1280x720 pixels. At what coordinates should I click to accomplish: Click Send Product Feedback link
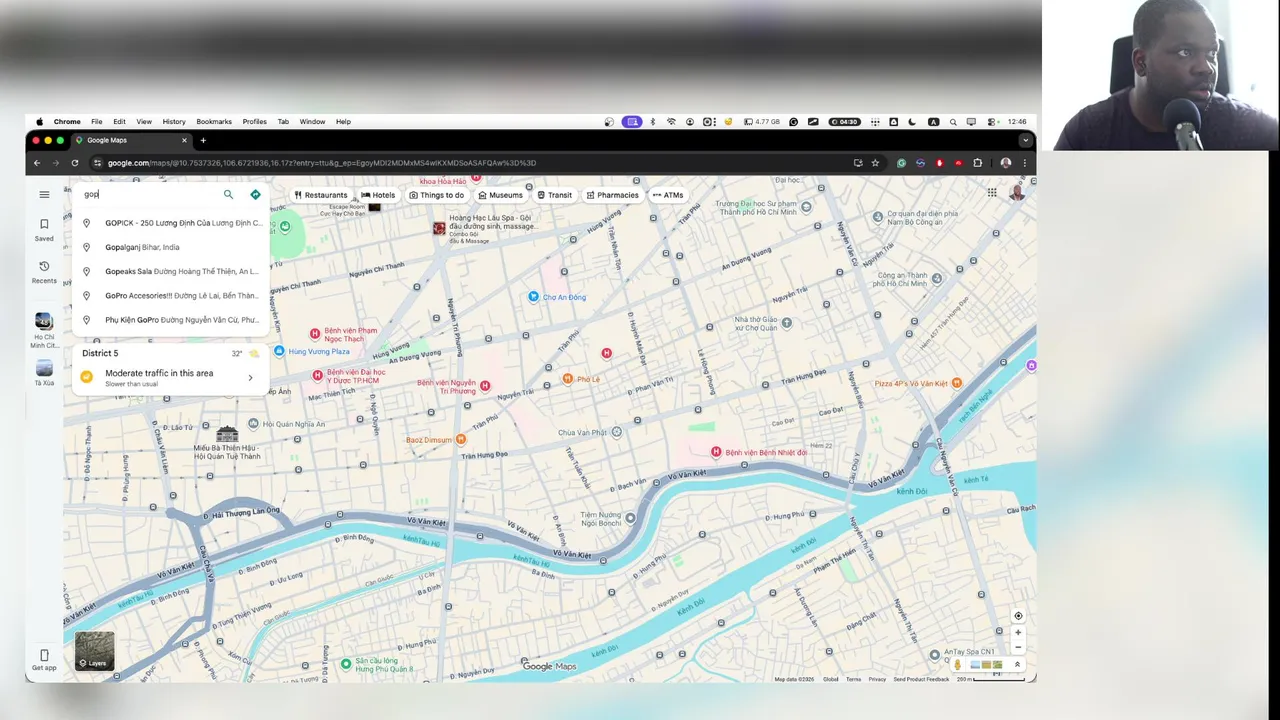coord(921,679)
